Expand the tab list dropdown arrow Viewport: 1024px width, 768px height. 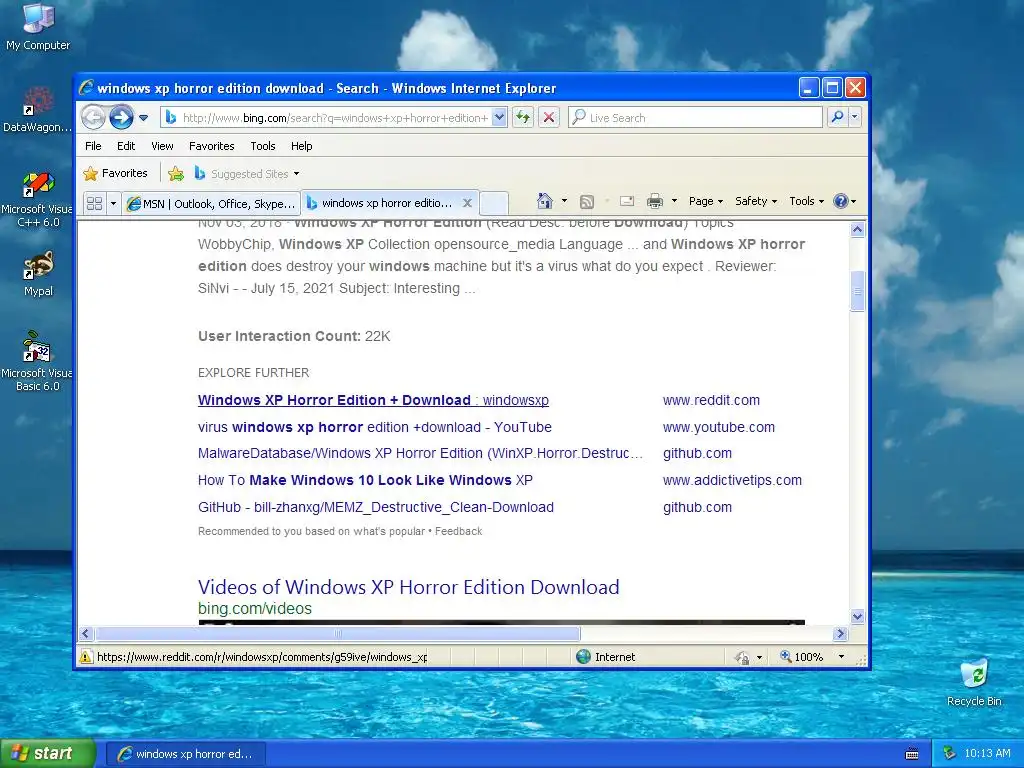pos(113,204)
